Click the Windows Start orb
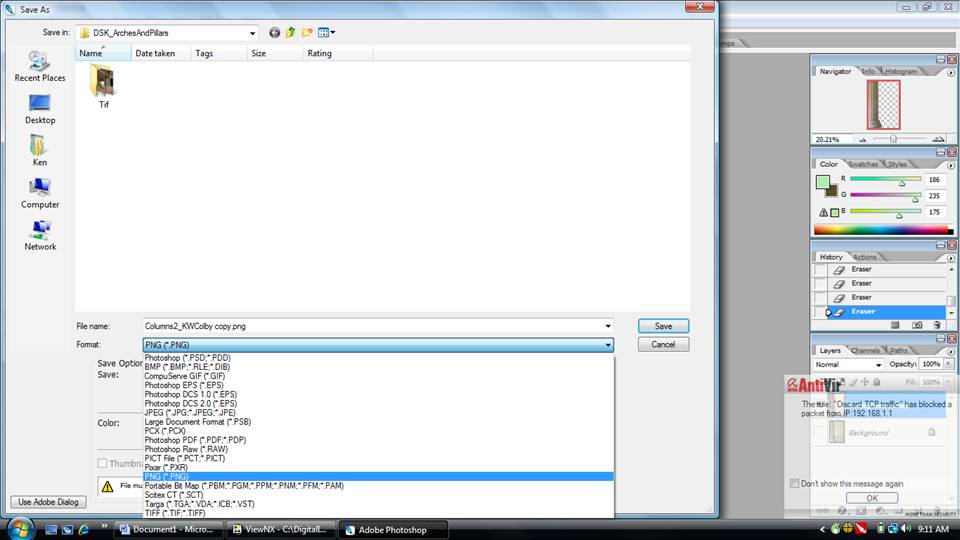The height and width of the screenshot is (540, 960). click(20, 528)
